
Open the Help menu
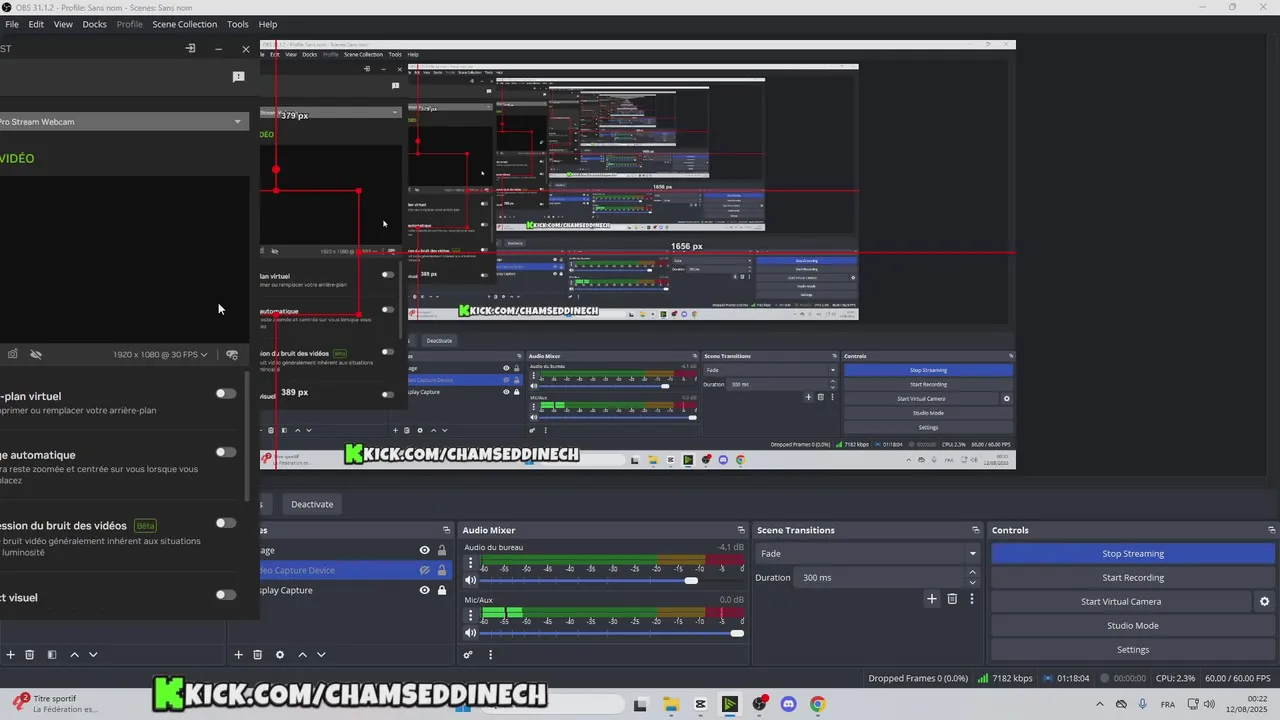click(x=268, y=24)
